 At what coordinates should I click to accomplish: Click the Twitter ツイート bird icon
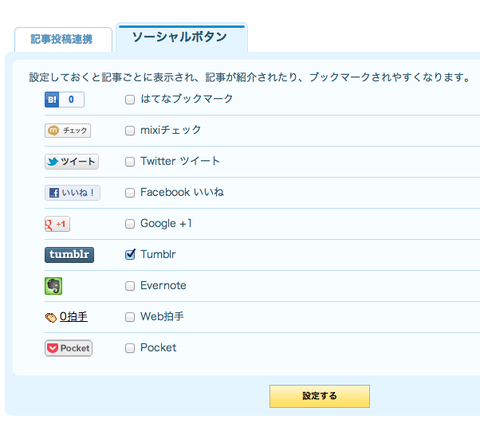72,162
